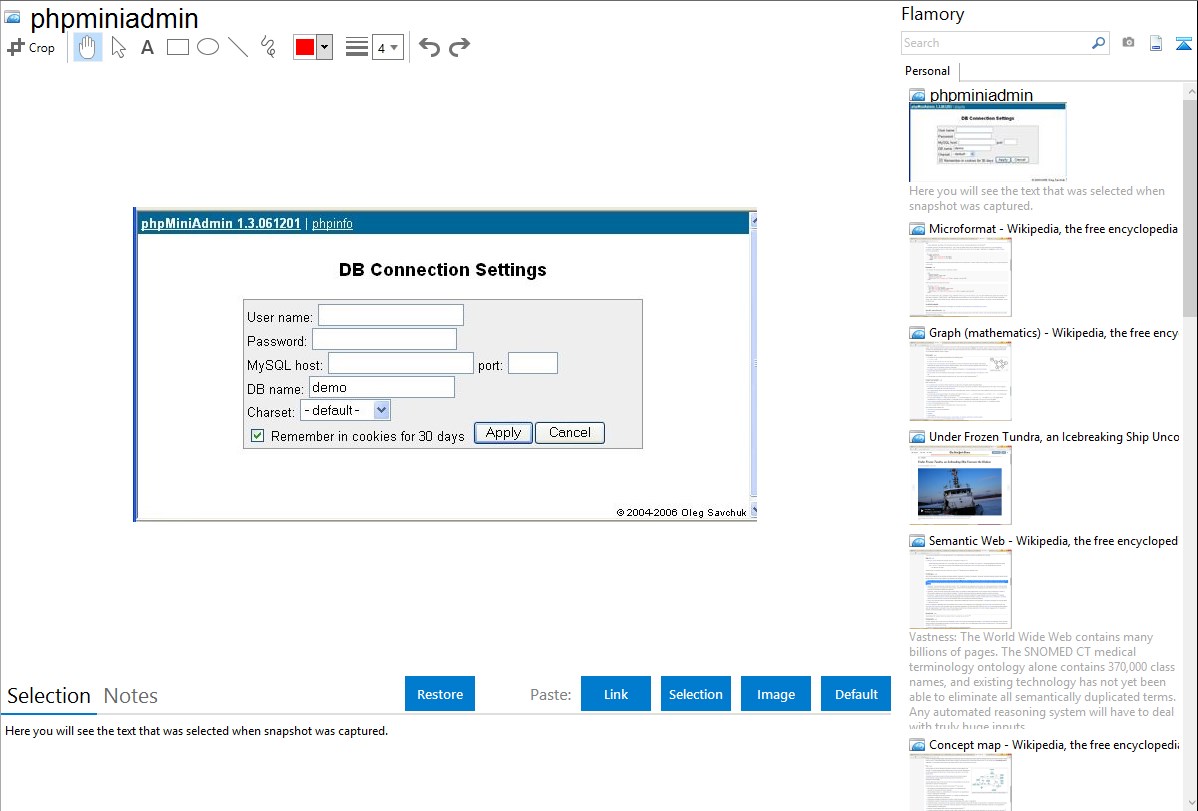Click snapshot list scrollbar up arrow
This screenshot has height=811, width=1198.
[x=1190, y=92]
